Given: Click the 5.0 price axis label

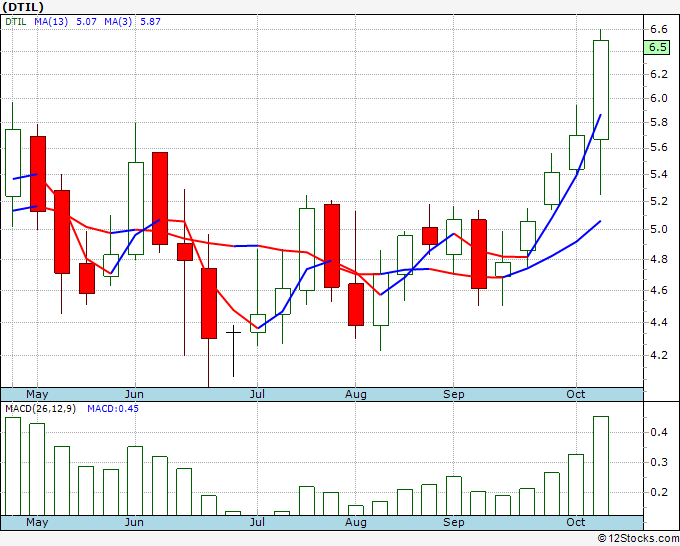Looking at the screenshot, I should click(658, 229).
